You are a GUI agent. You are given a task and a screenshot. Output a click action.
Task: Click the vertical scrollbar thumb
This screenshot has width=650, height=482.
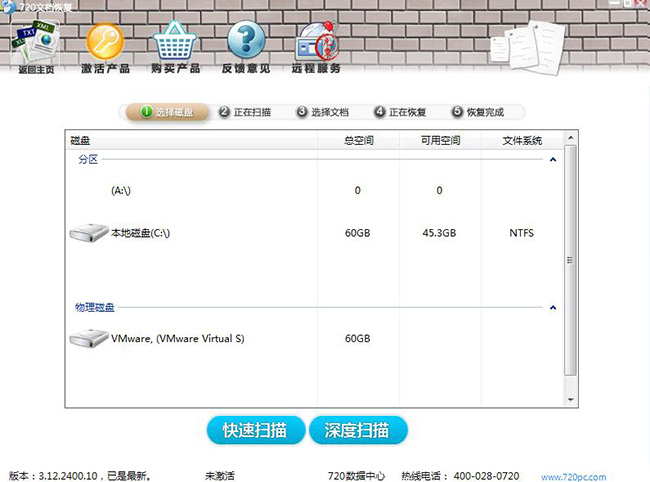570,260
